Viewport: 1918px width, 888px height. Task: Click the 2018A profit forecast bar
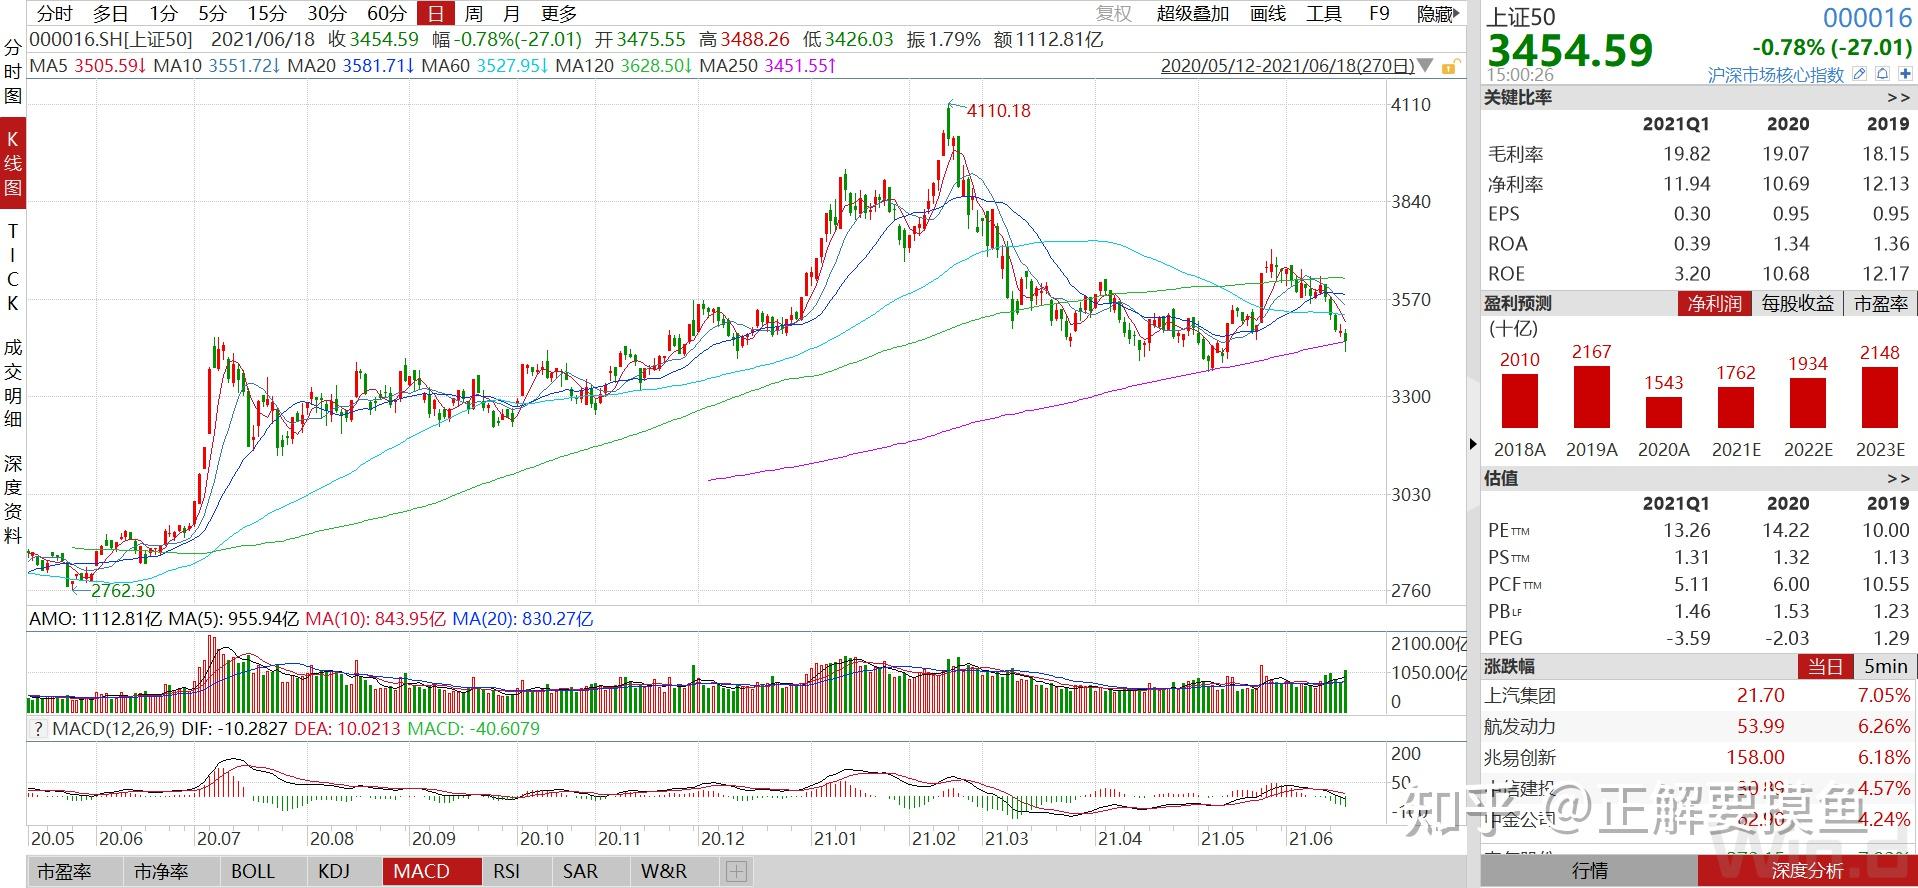tap(1520, 402)
